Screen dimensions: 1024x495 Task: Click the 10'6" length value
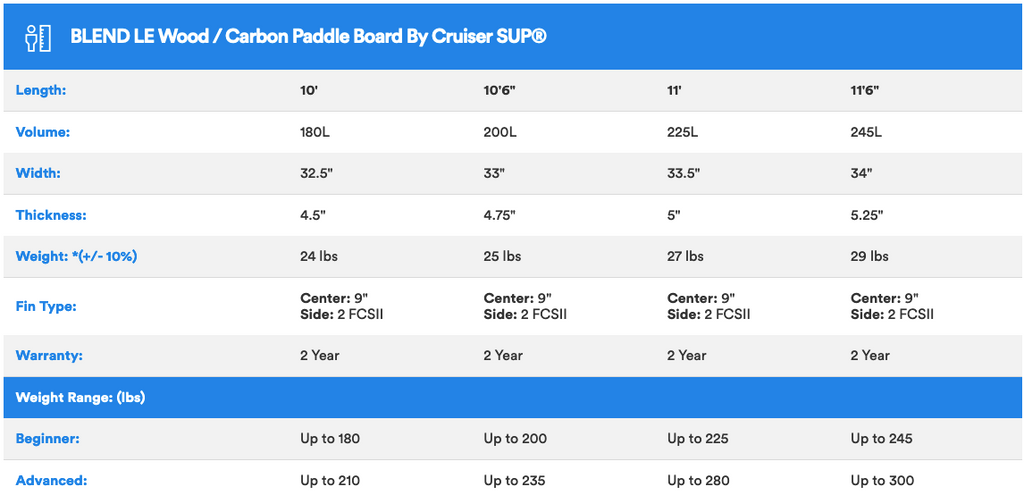click(499, 90)
